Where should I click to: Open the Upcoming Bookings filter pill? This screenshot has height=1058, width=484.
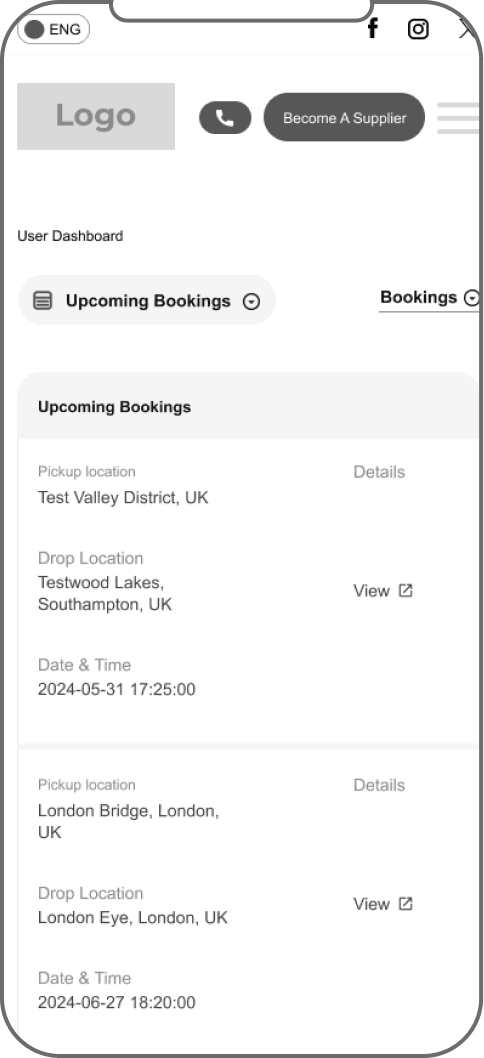pos(146,300)
